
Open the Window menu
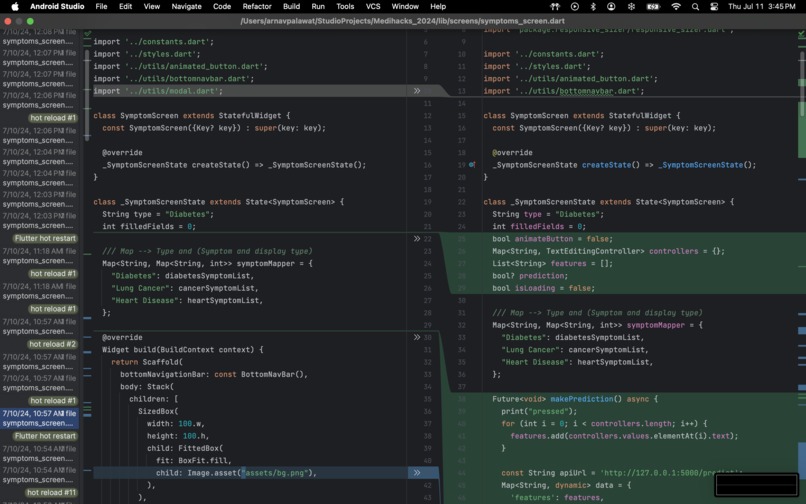coord(405,6)
